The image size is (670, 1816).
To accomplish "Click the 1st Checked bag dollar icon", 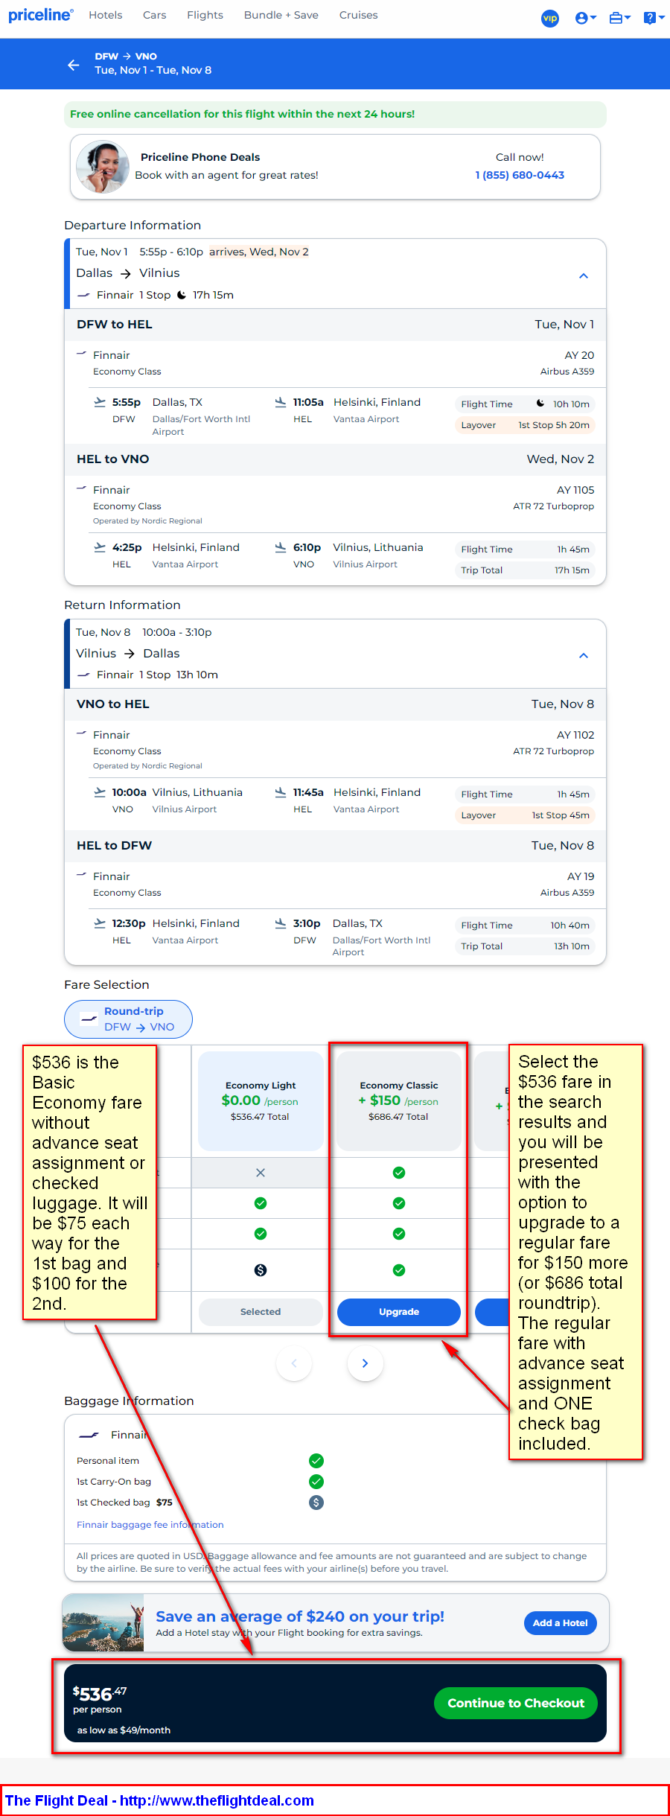I will (316, 1502).
